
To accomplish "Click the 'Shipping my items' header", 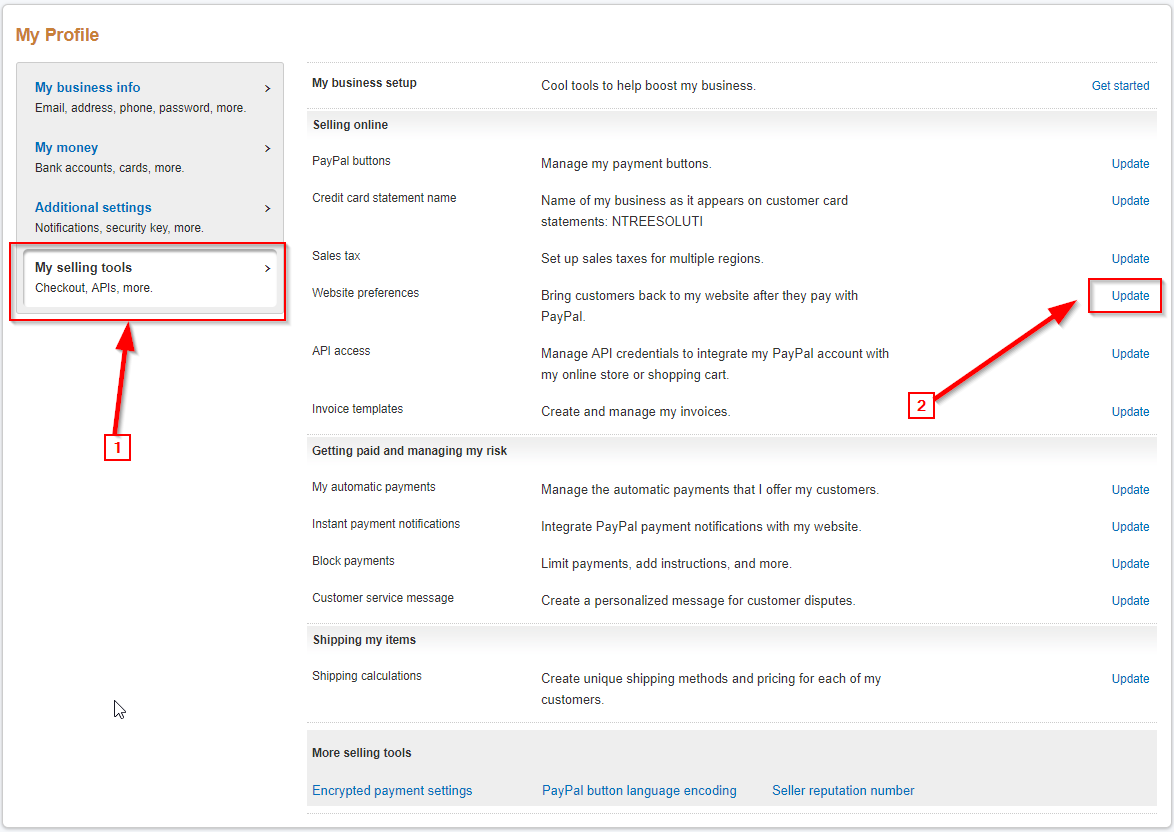I will pyautogui.click(x=364, y=640).
